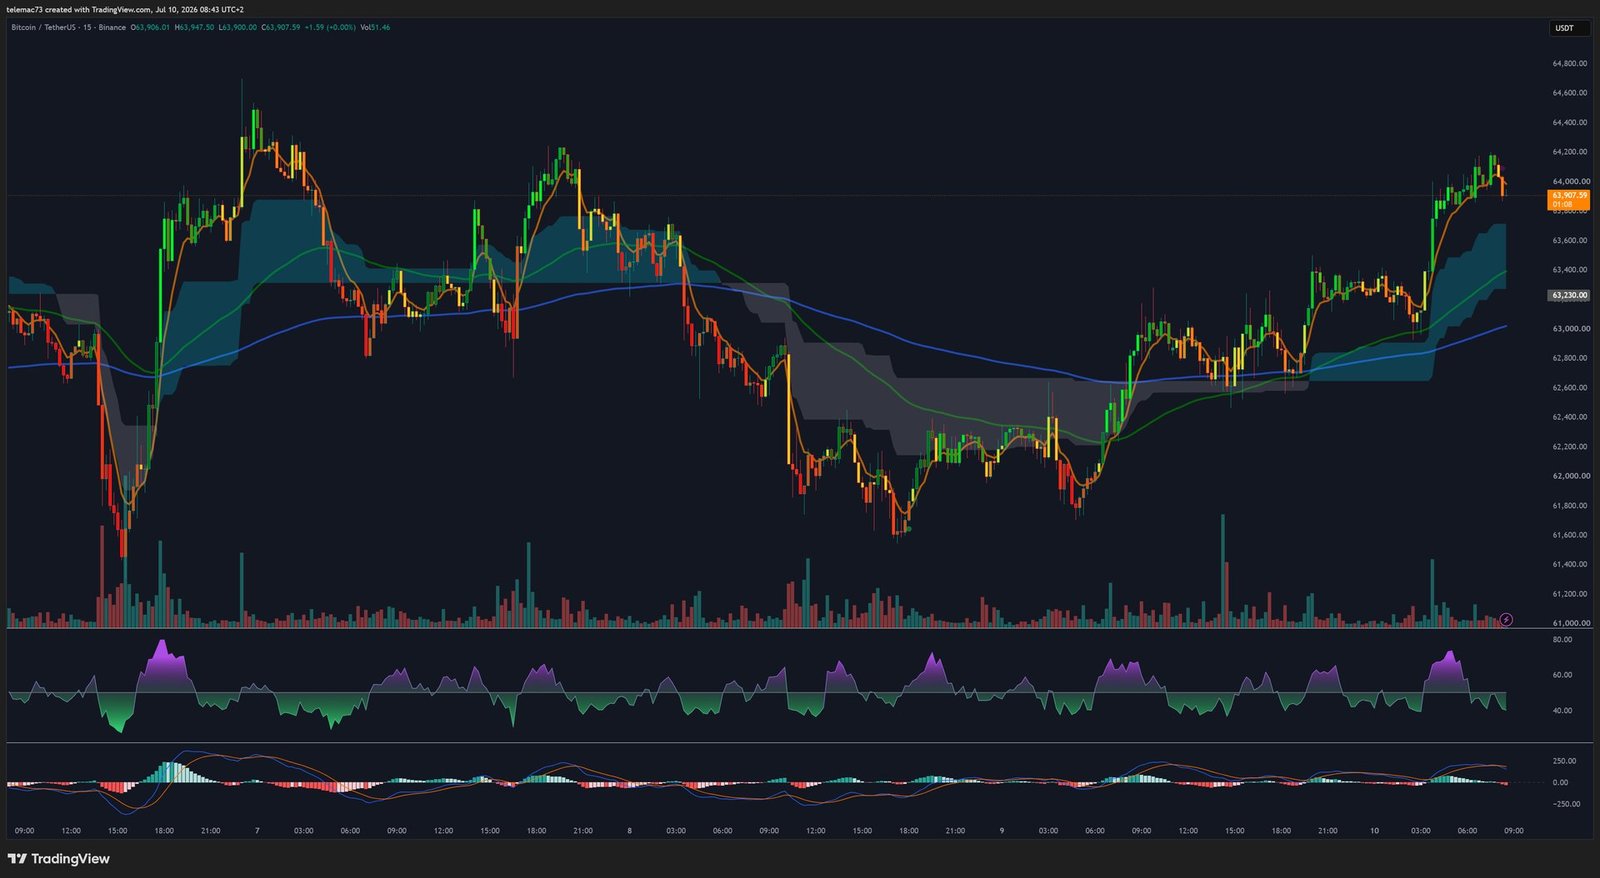Click the 64,200.00 price scale value
The width and height of the screenshot is (1600, 878).
click(x=1569, y=152)
